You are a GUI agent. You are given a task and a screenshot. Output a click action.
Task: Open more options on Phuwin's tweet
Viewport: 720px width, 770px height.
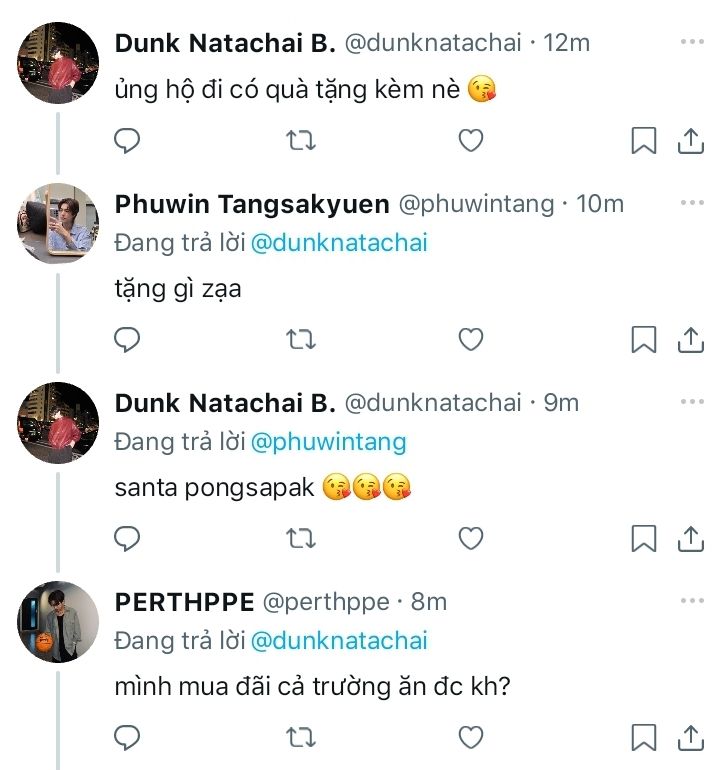[x=692, y=204]
